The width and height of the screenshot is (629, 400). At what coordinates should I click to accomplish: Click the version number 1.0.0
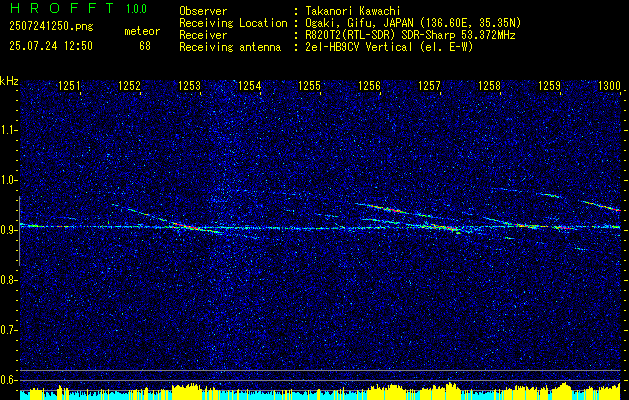(136, 9)
